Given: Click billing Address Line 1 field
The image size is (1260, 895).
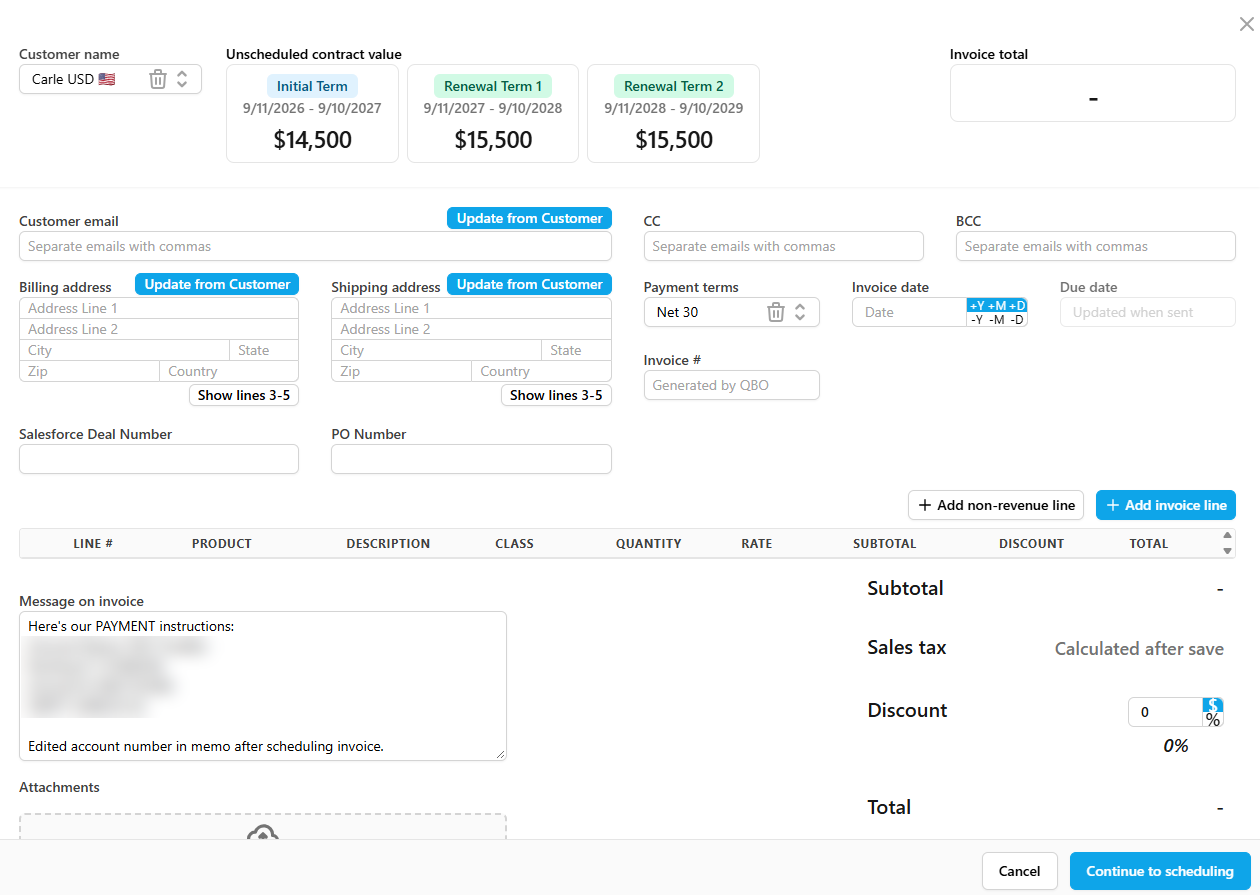Looking at the screenshot, I should point(159,308).
